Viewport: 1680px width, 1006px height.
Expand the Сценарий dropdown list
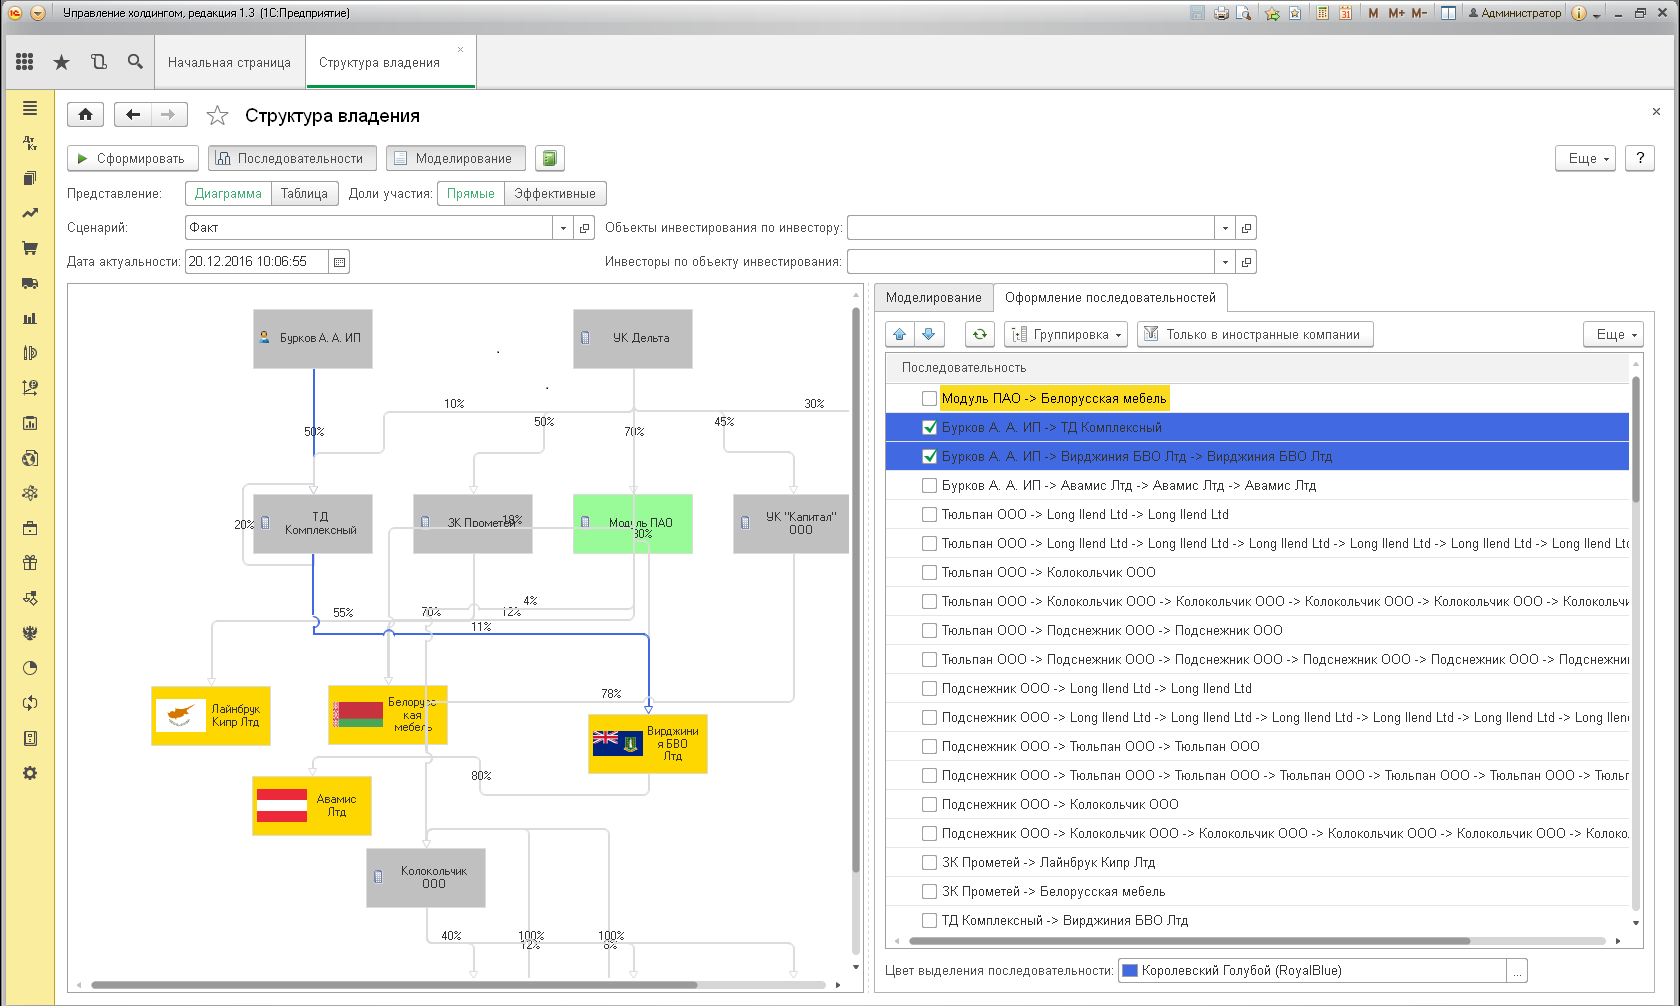click(x=563, y=228)
